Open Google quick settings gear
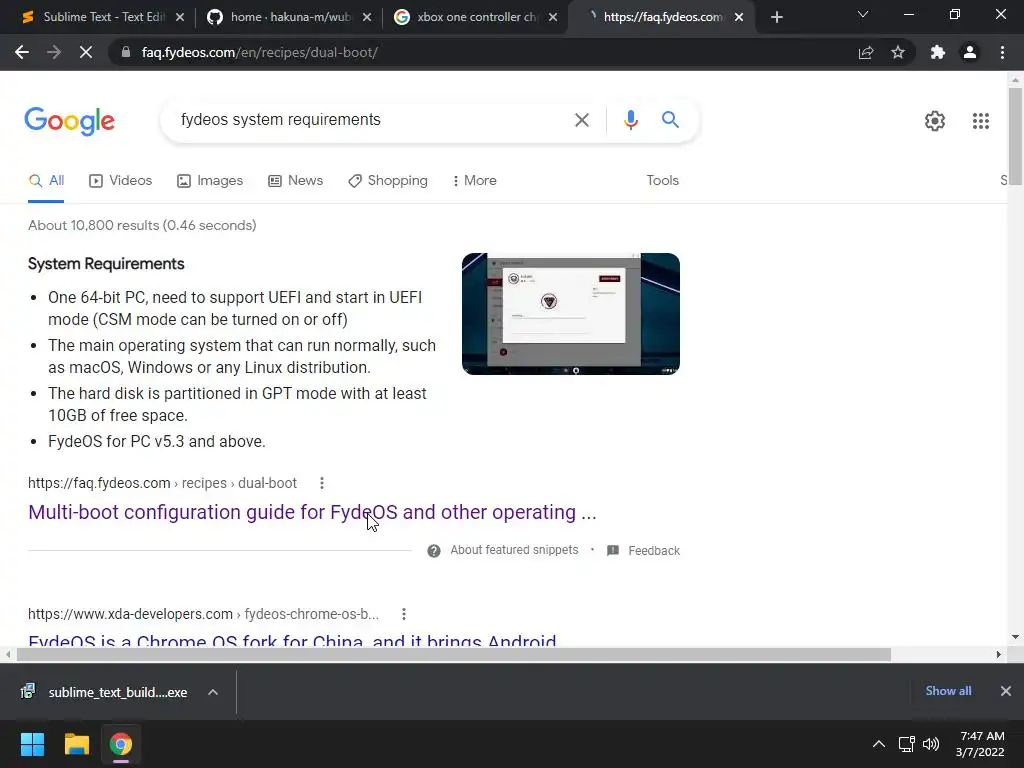The height and width of the screenshot is (768, 1024). tap(935, 121)
